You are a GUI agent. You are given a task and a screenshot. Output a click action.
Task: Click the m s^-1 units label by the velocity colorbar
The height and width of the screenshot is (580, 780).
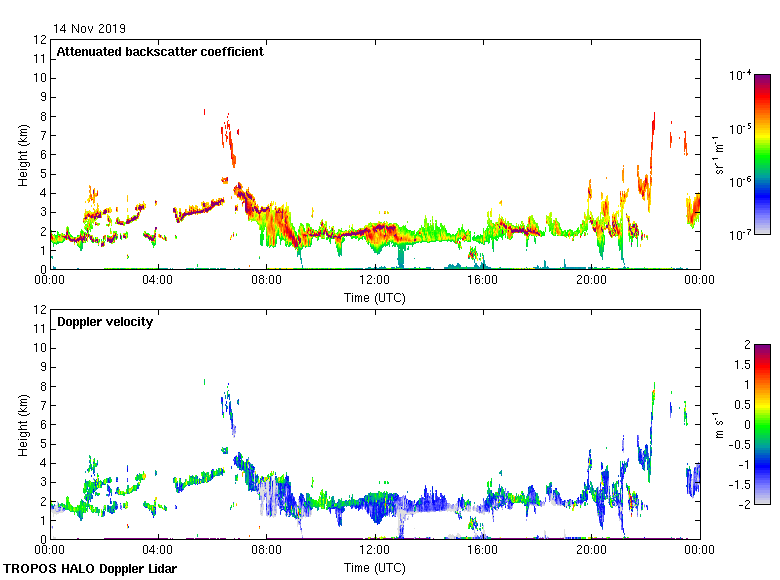point(717,424)
